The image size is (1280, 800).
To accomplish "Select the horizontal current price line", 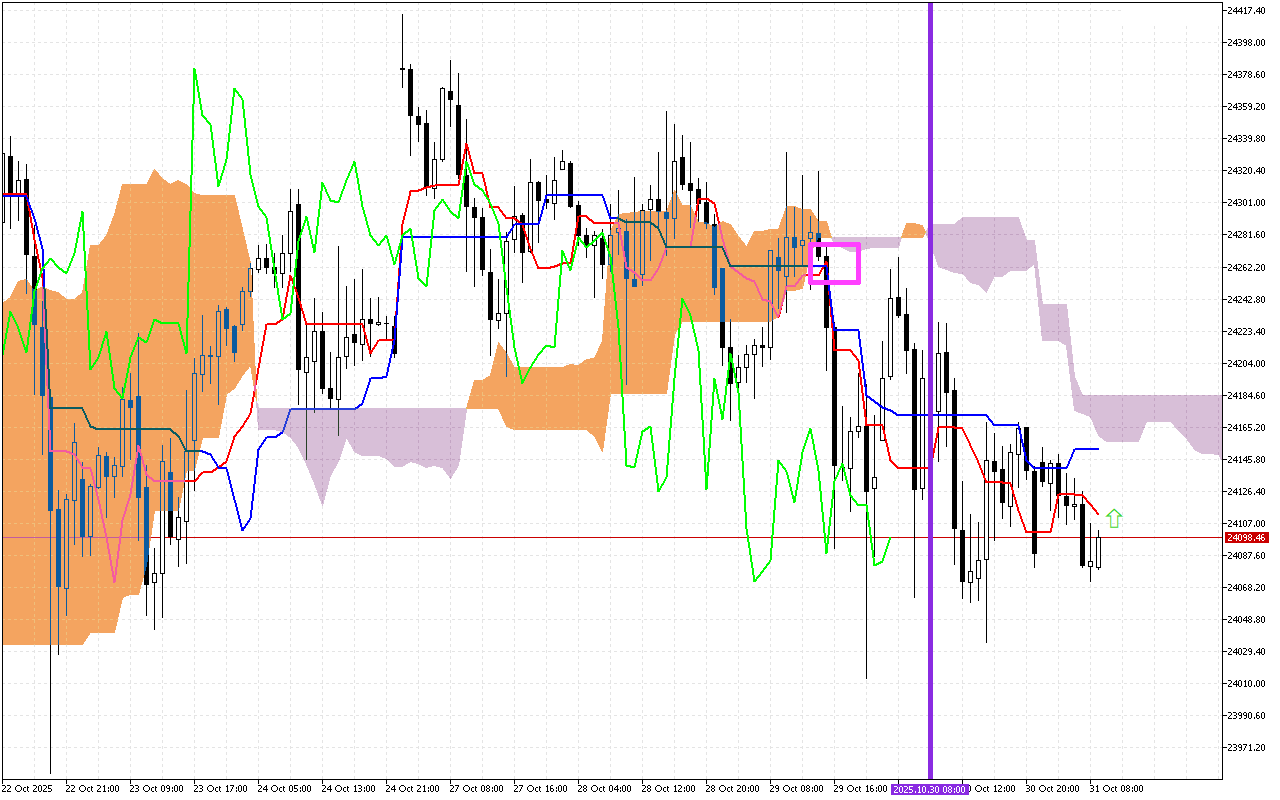I will (x=600, y=538).
